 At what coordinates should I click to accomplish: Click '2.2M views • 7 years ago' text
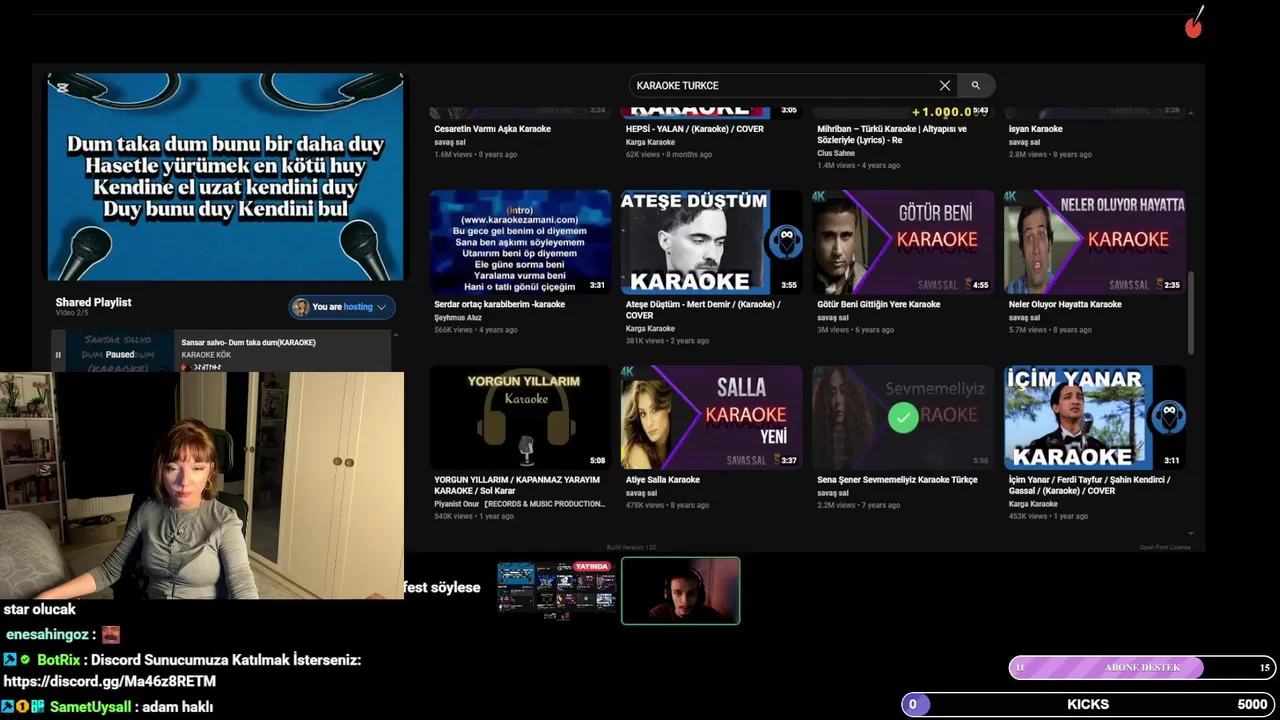[858, 505]
